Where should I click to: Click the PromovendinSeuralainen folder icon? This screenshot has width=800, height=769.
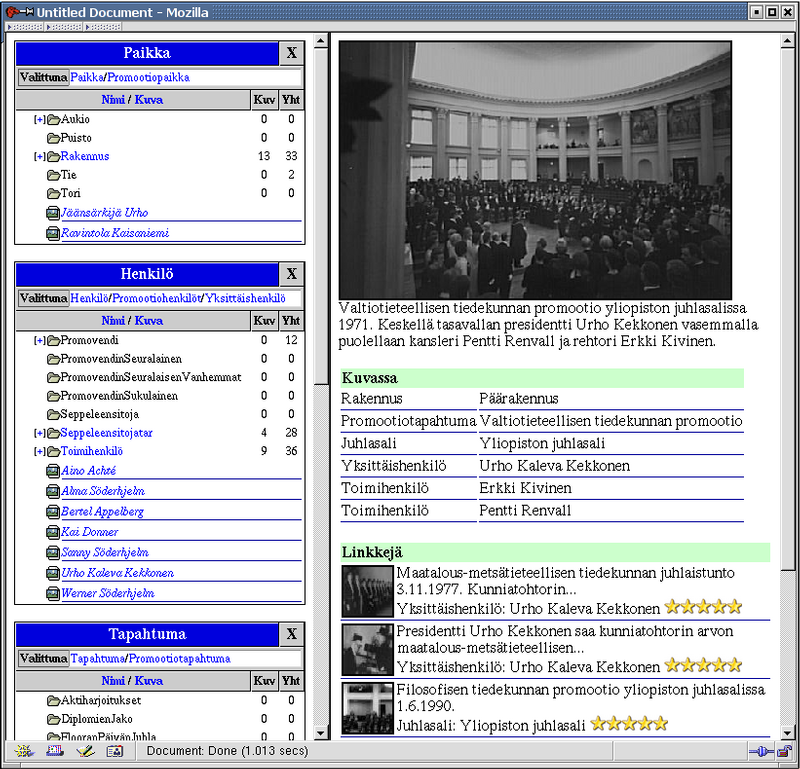[54, 359]
